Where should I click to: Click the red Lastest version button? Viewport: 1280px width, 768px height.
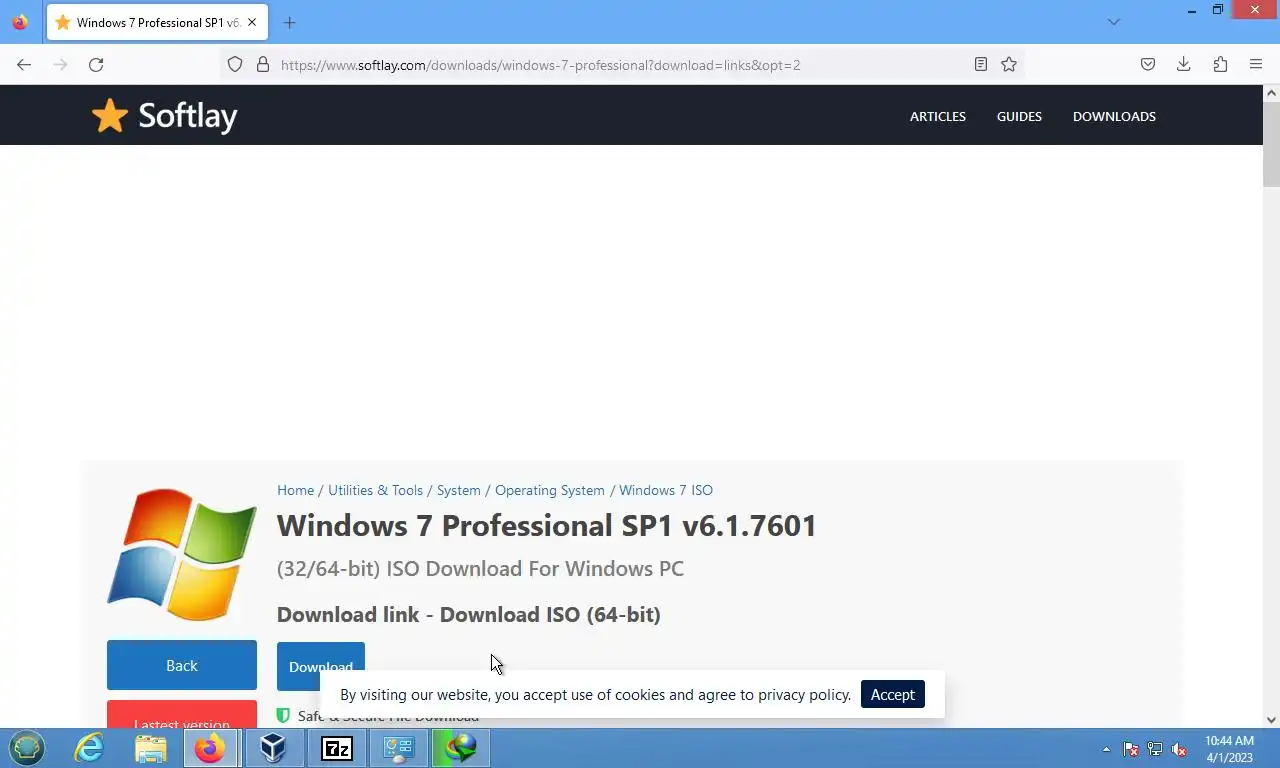182,715
